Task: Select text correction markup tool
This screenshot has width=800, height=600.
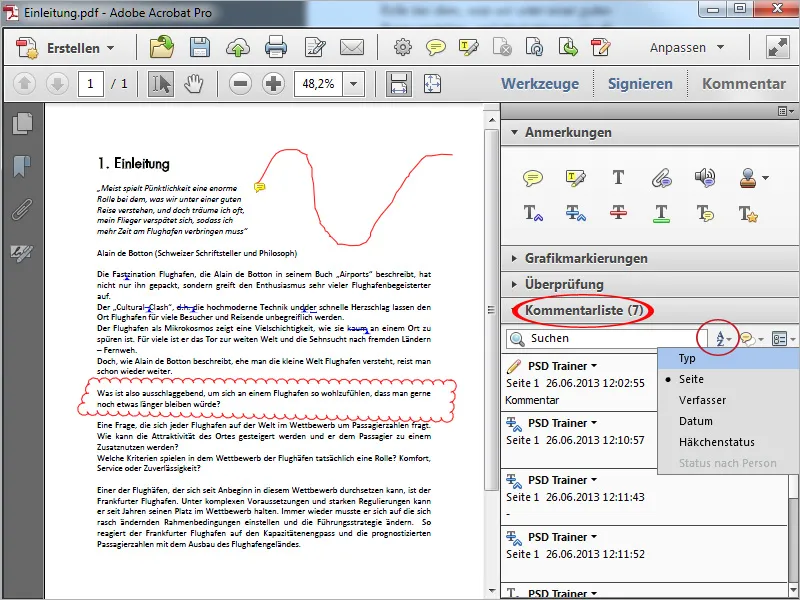Action: [748, 213]
